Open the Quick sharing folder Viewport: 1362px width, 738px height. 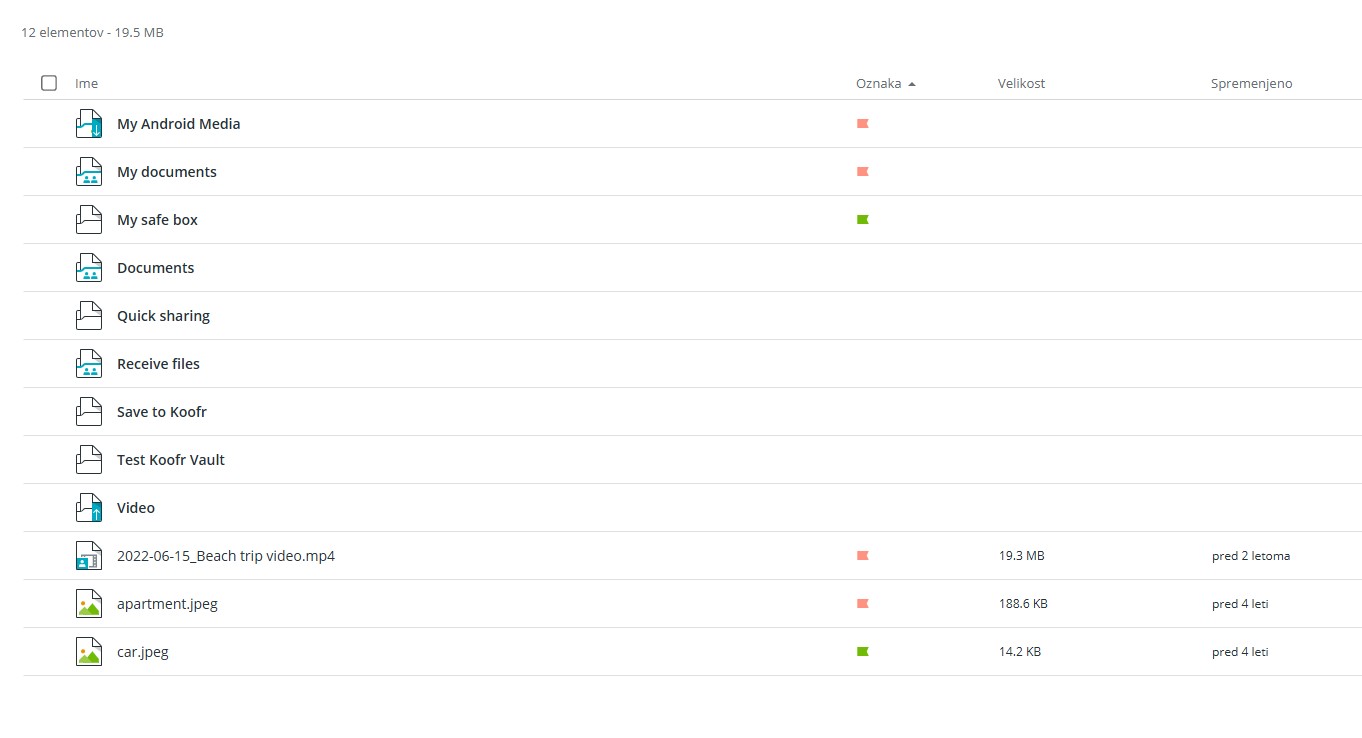(x=163, y=316)
